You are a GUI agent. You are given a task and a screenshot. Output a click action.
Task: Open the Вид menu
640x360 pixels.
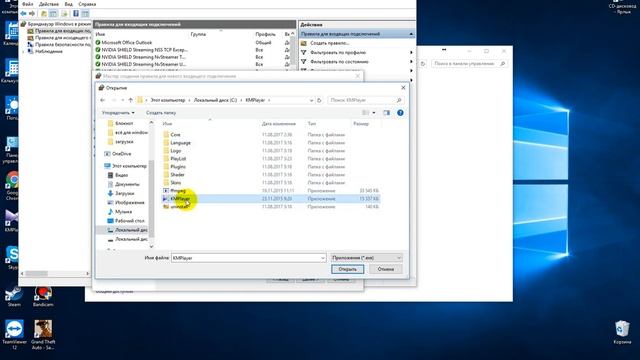pos(69,4)
